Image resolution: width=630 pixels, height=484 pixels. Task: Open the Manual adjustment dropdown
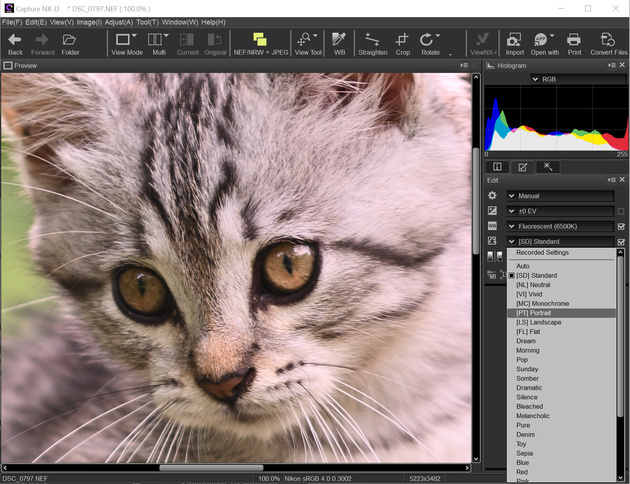click(512, 196)
